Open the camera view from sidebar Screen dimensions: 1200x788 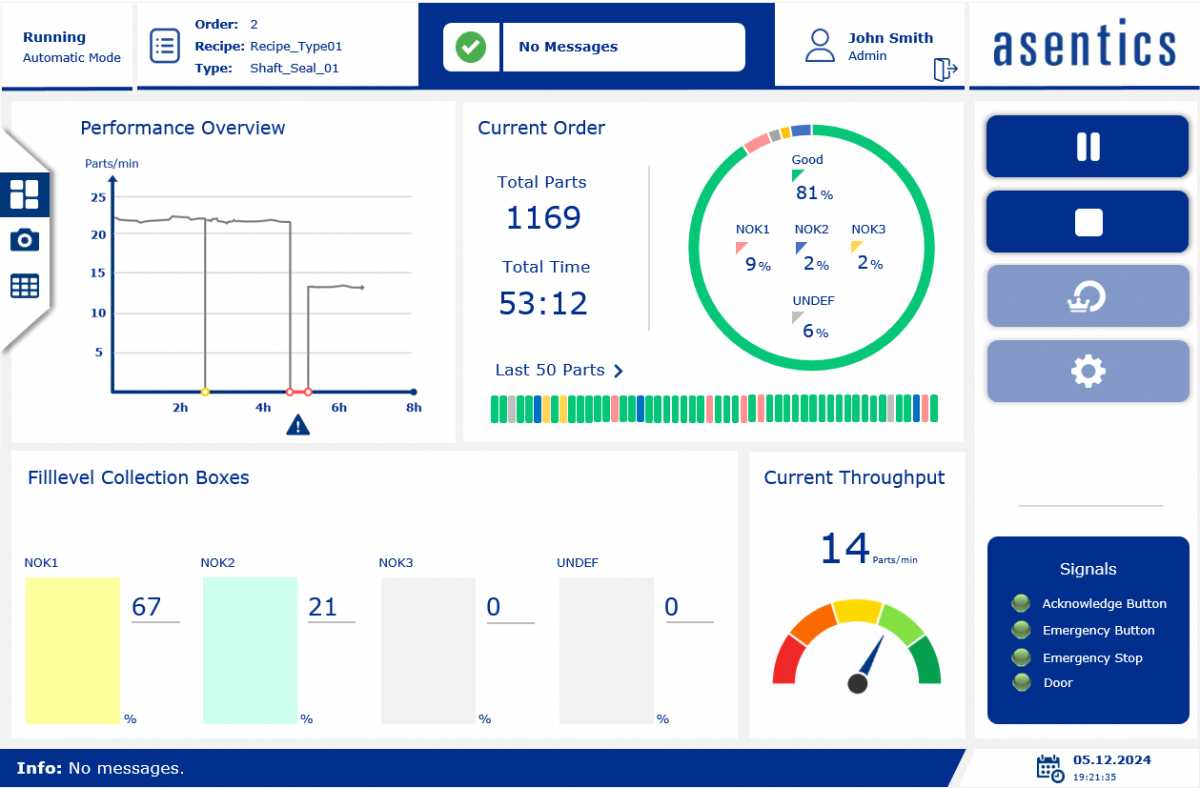click(24, 240)
